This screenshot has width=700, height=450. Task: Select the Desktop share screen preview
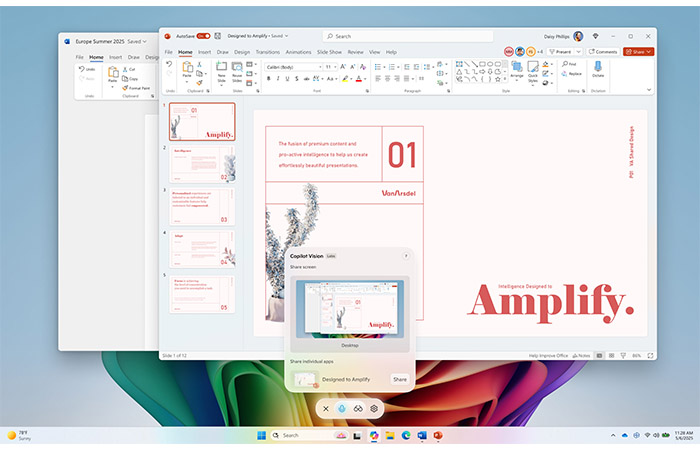click(350, 314)
